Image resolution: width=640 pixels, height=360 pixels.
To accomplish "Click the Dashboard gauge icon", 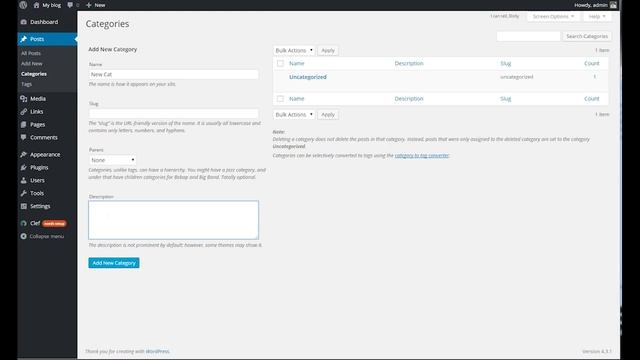I will pos(24,22).
